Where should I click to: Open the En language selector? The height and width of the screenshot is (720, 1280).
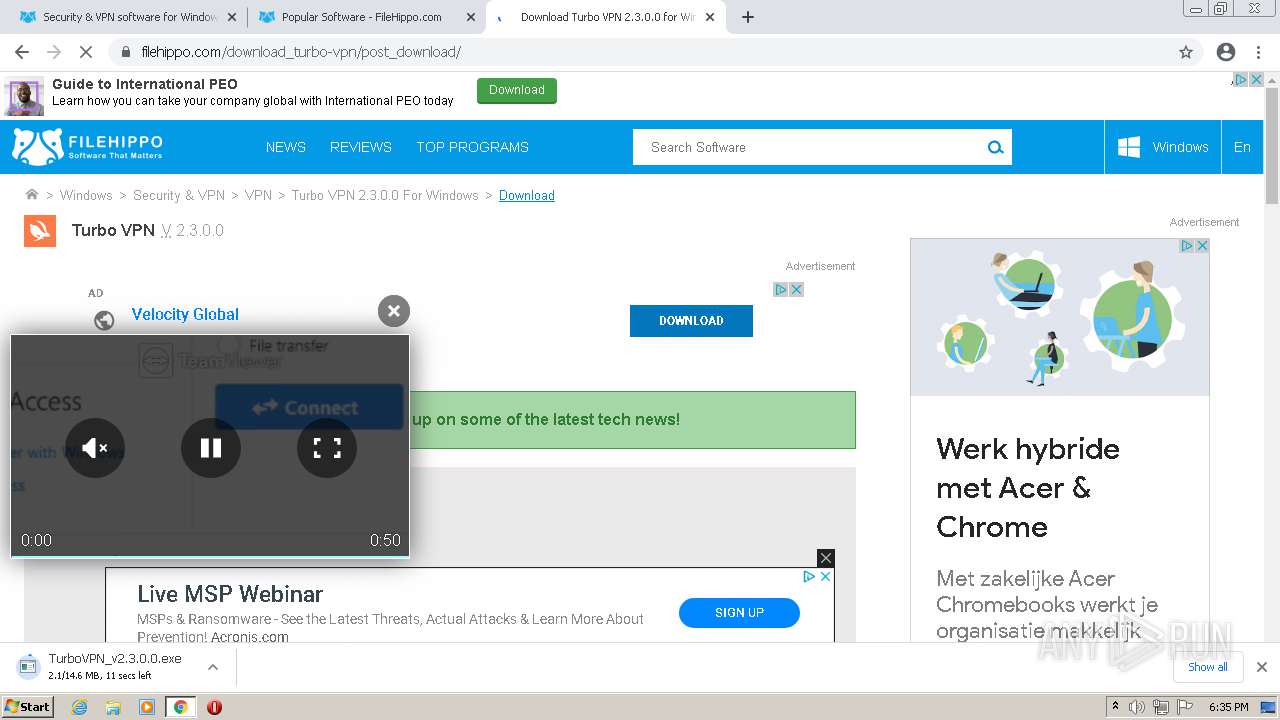tap(1242, 147)
